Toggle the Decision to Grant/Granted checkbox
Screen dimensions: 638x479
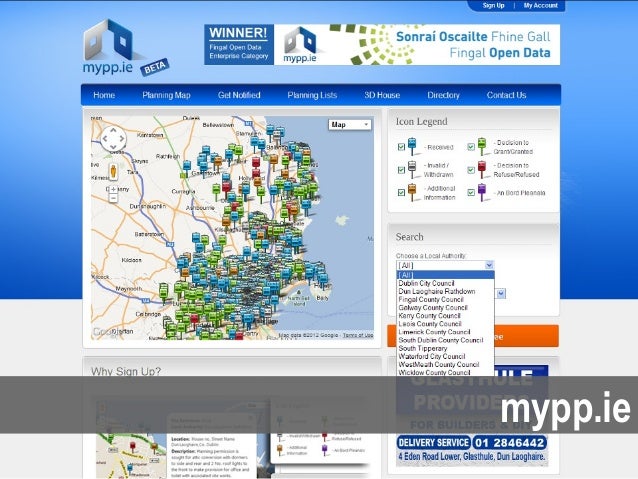pos(471,147)
